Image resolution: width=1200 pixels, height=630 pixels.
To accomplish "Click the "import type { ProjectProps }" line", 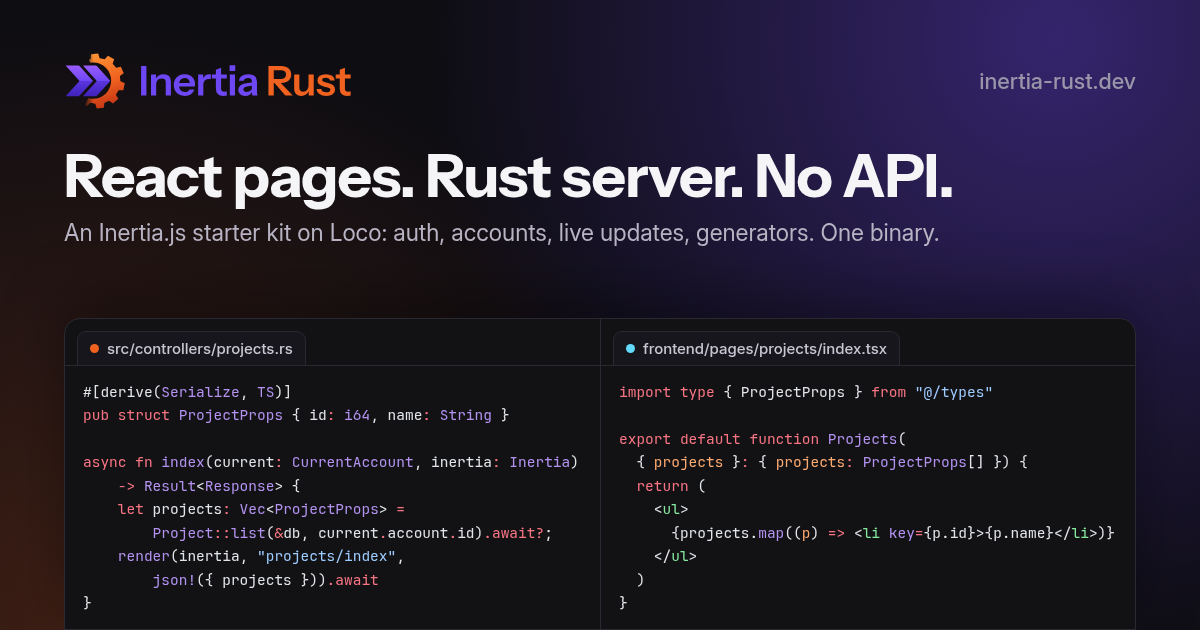I will coord(805,392).
